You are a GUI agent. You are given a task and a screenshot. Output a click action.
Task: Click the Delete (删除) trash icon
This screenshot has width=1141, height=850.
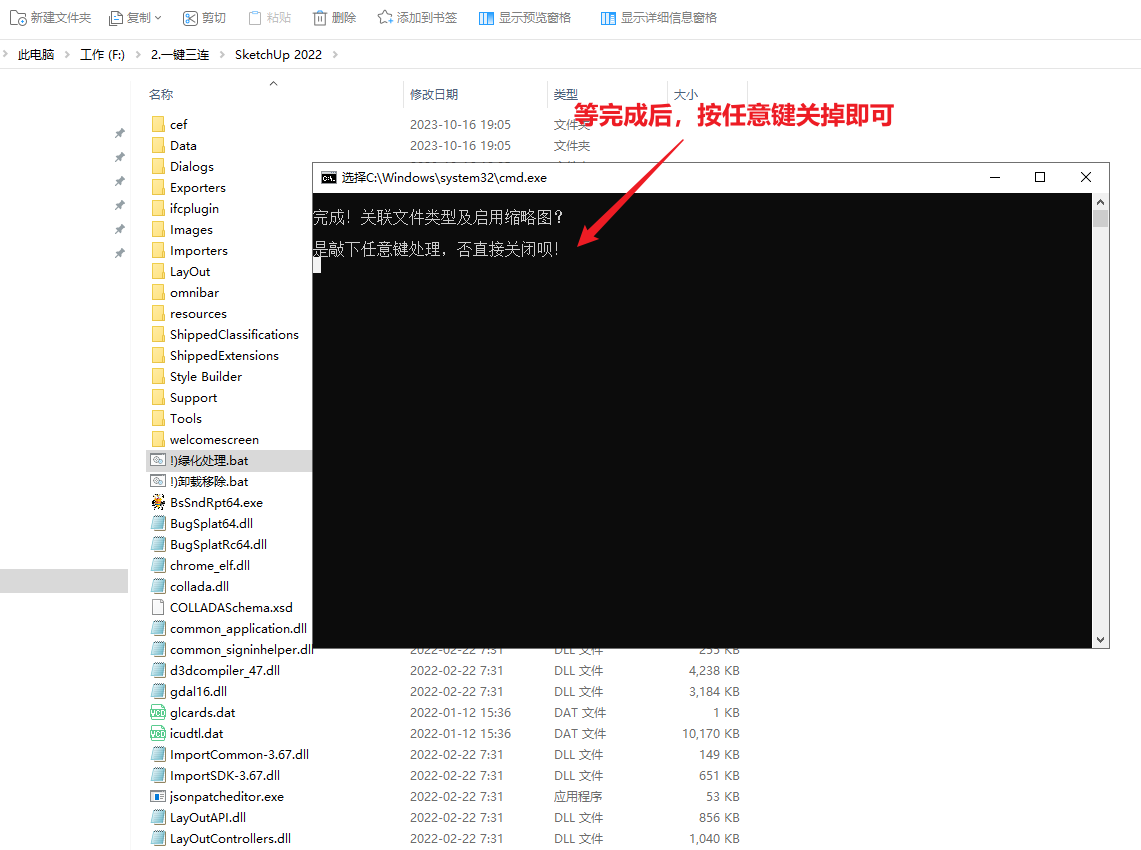tap(319, 18)
